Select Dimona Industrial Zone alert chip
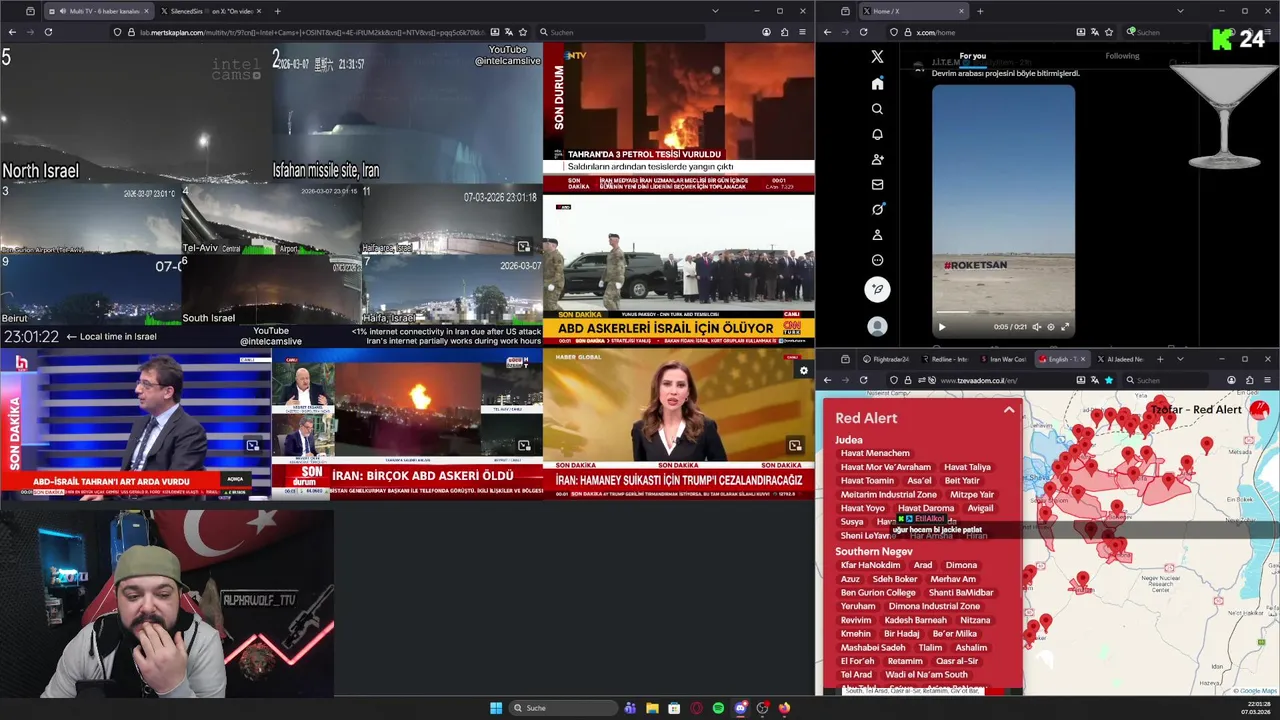 (x=934, y=606)
